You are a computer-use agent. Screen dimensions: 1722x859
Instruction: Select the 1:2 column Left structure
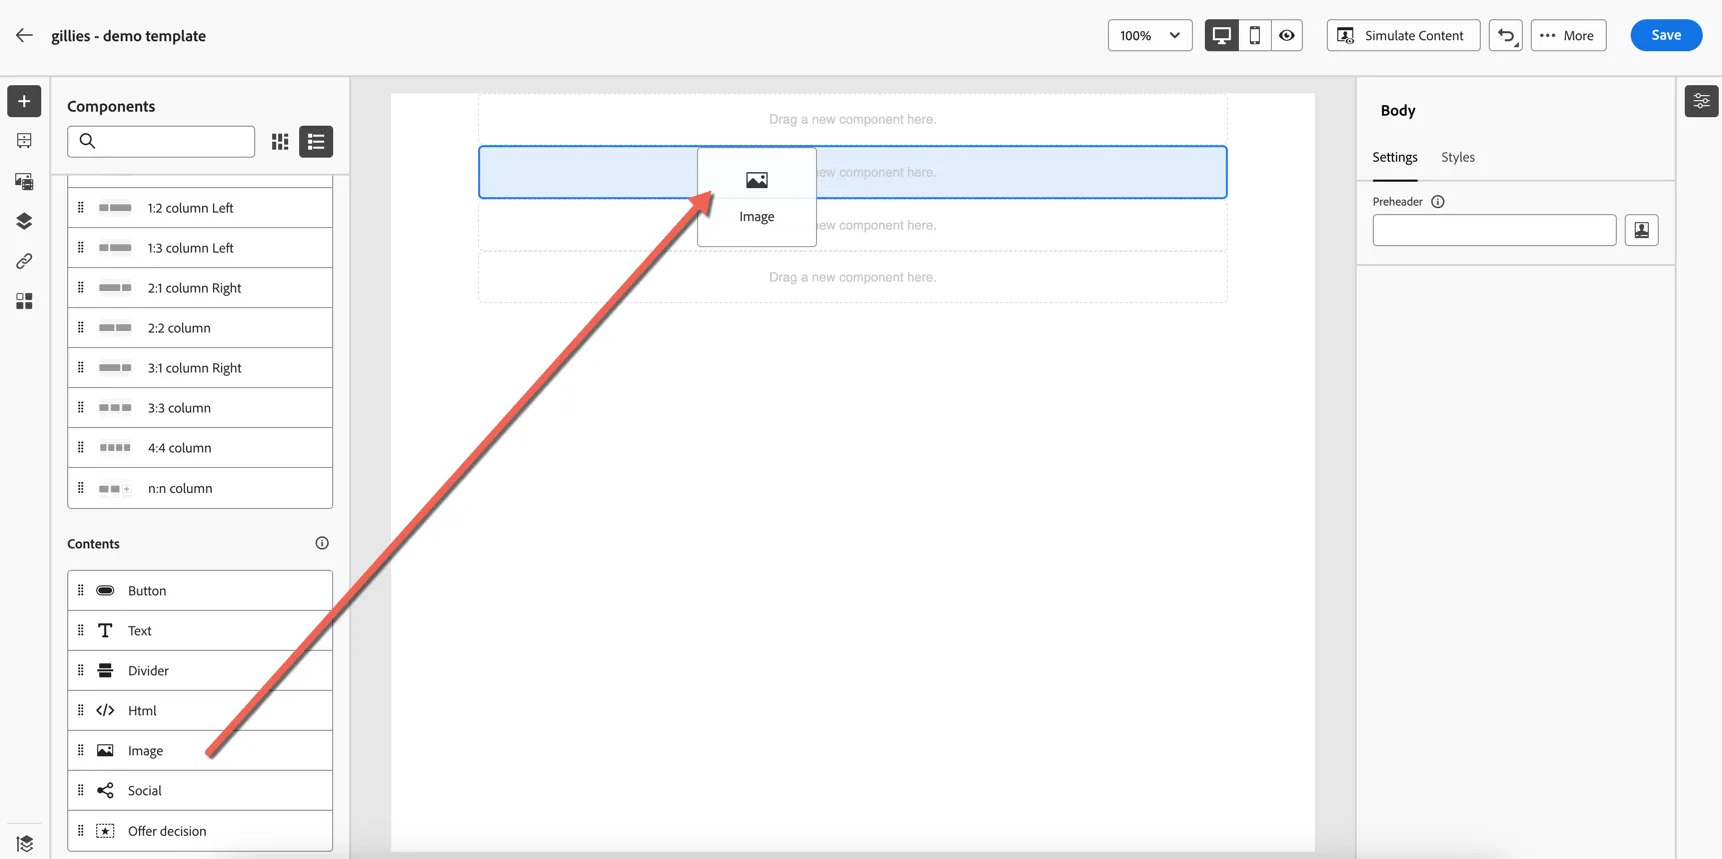pyautogui.click(x=200, y=208)
